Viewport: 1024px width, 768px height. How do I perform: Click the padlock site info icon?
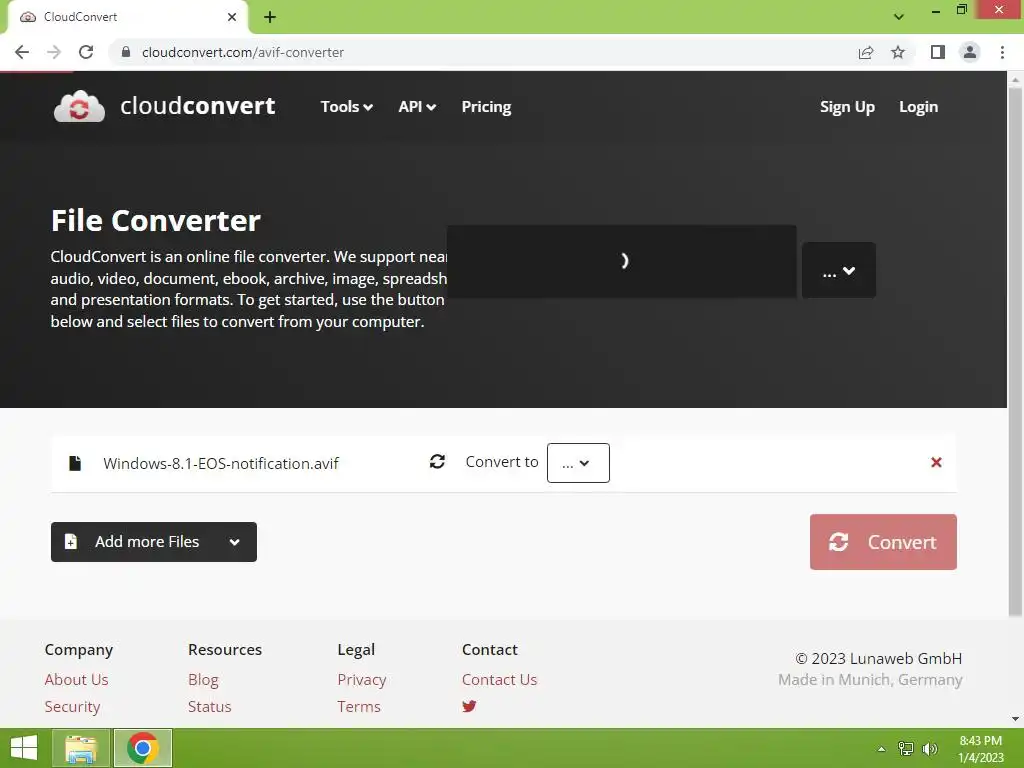click(126, 52)
